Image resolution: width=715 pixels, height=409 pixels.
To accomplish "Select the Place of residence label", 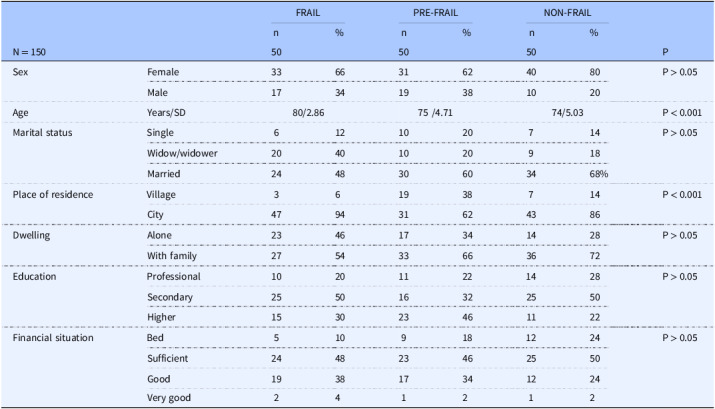I will click(x=54, y=194).
